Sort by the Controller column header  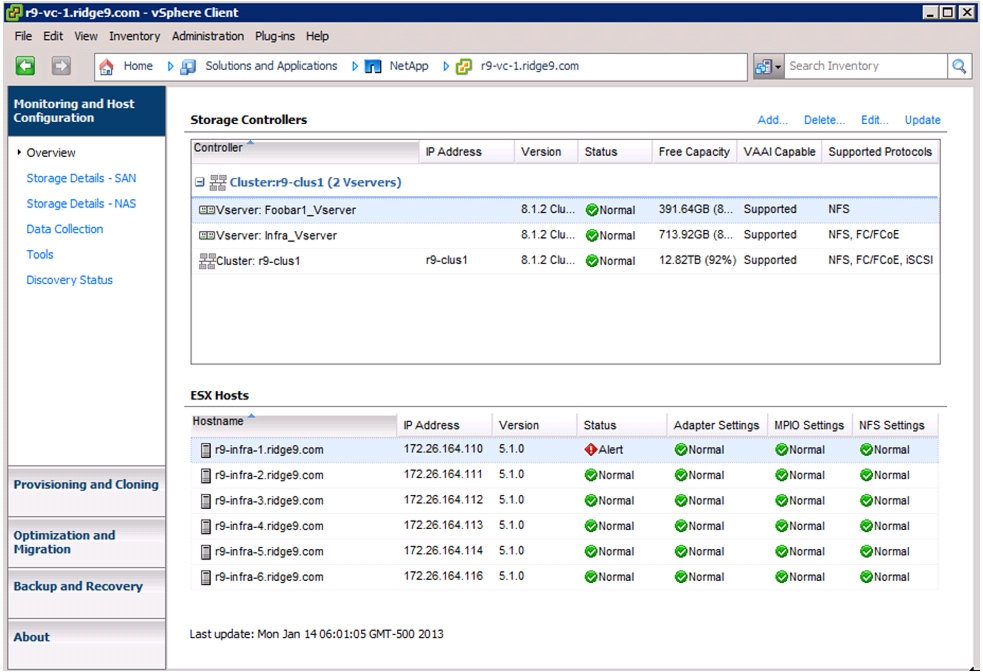pyautogui.click(x=305, y=151)
